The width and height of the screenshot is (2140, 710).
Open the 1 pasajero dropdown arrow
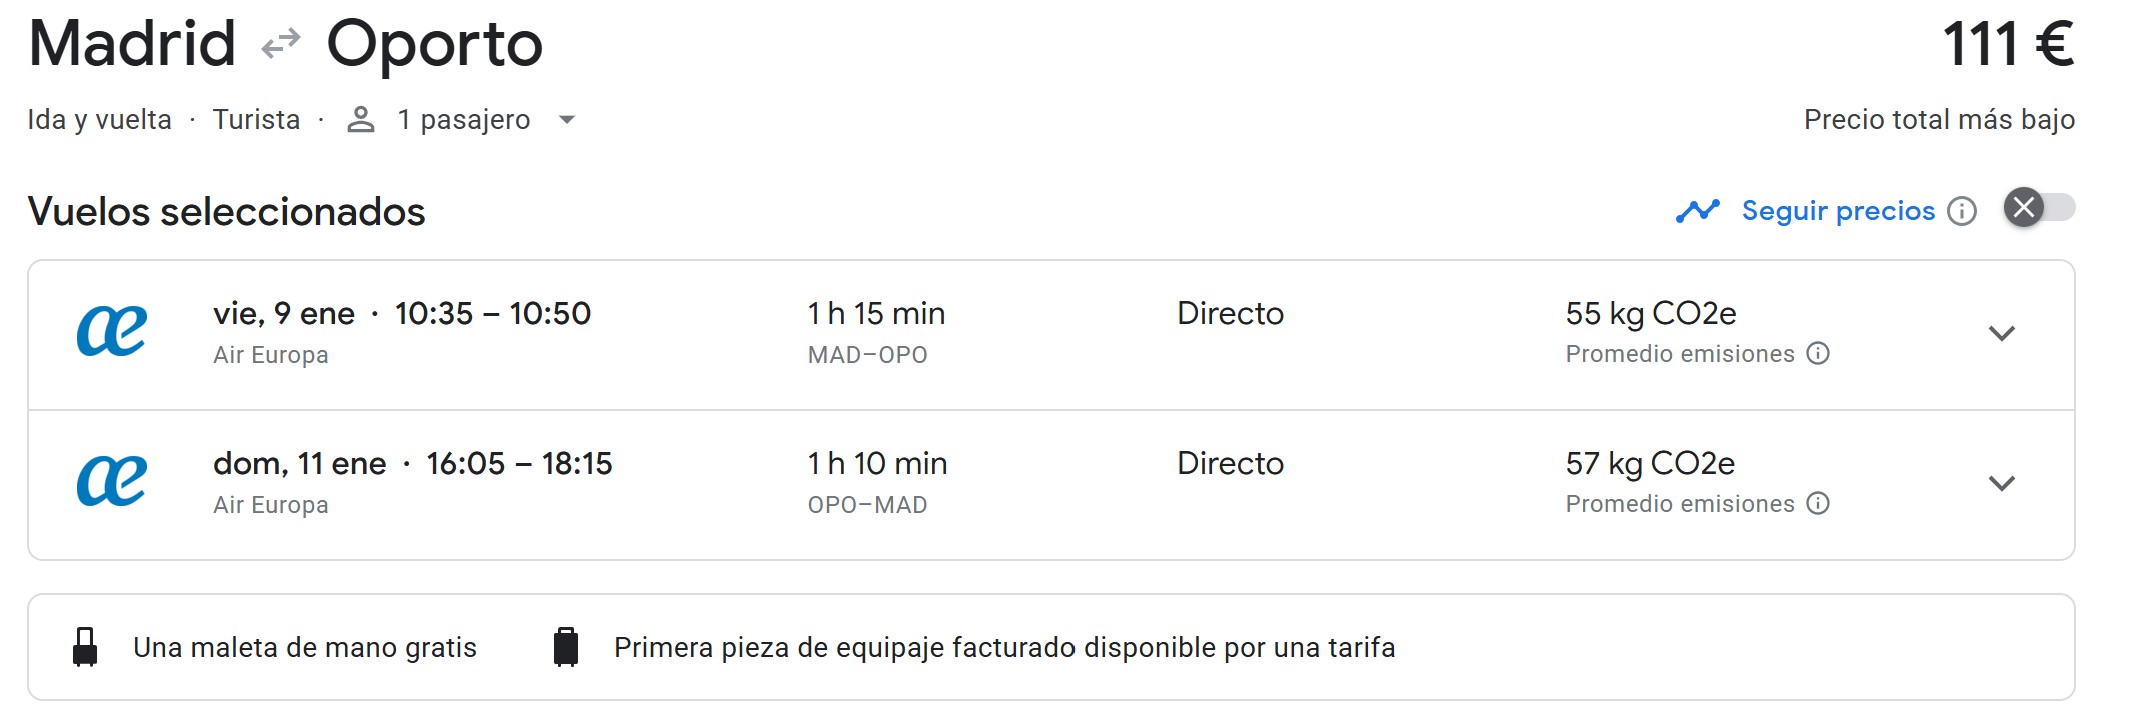pos(567,120)
